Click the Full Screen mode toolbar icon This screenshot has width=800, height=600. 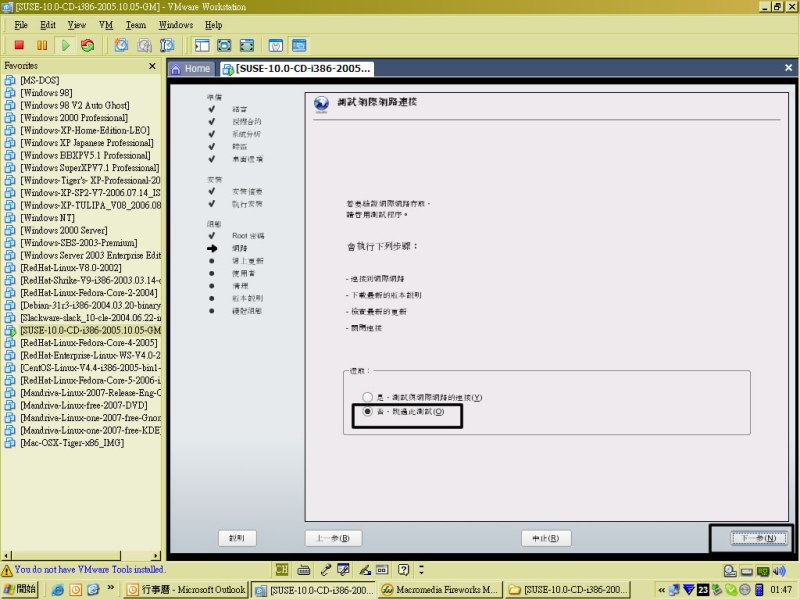[246, 45]
